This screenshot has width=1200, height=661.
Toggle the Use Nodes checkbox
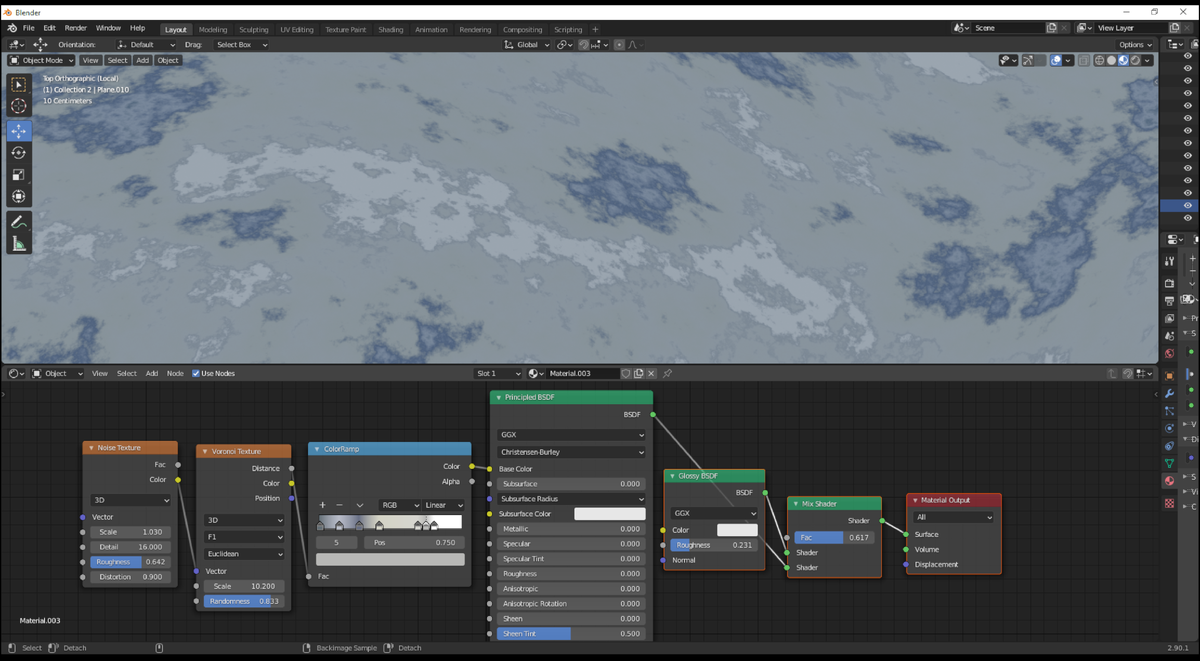(x=196, y=373)
